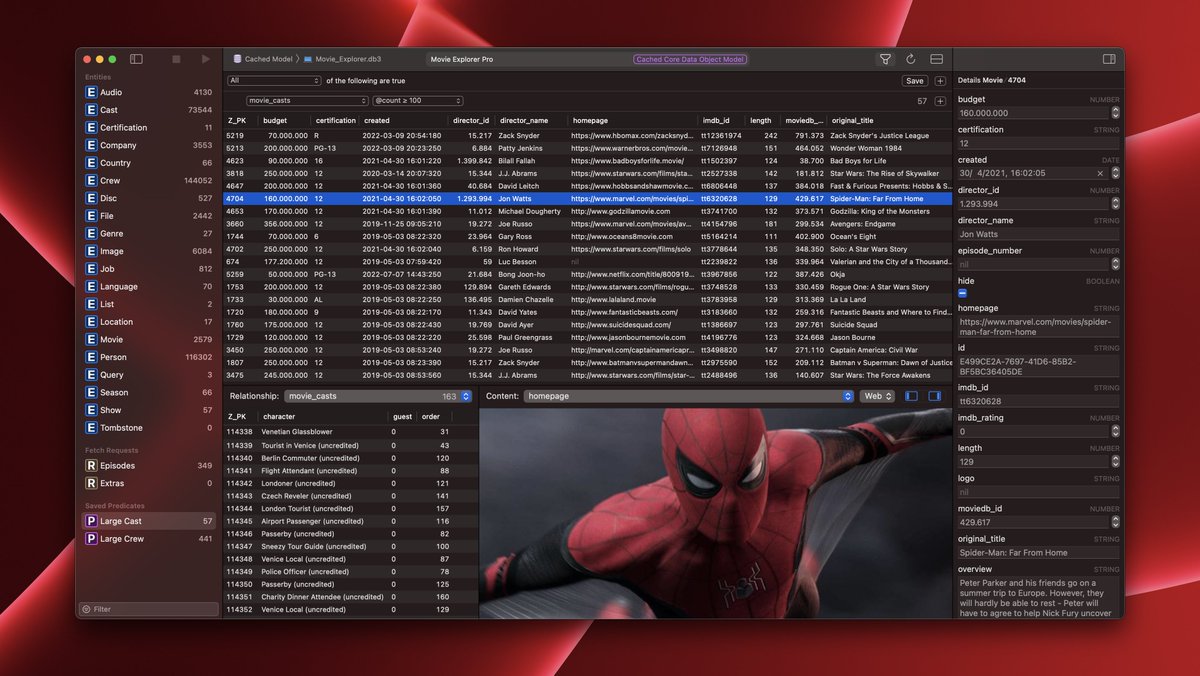The height and width of the screenshot is (676, 1200).
Task: Open the Episodes fetch request
Action: coord(149,466)
